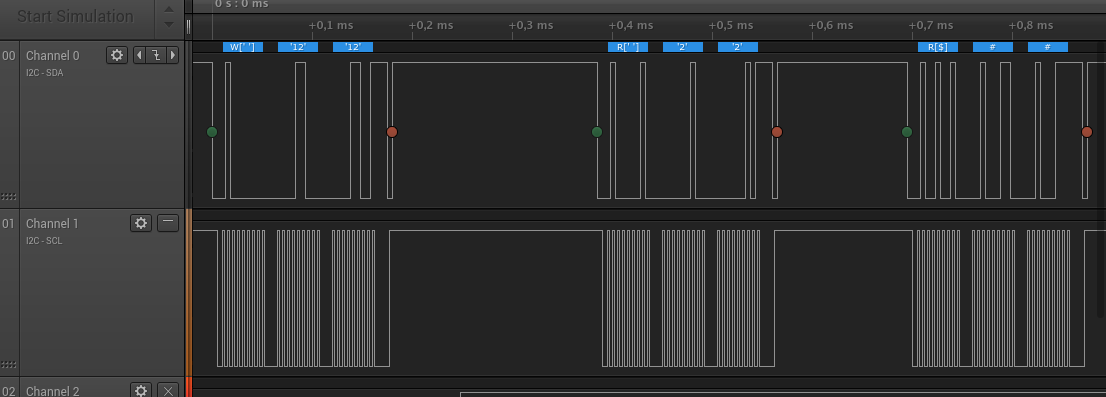This screenshot has height=397, width=1106.
Task: Click the green I2C start marker at 0 ms
Action: coord(212,132)
